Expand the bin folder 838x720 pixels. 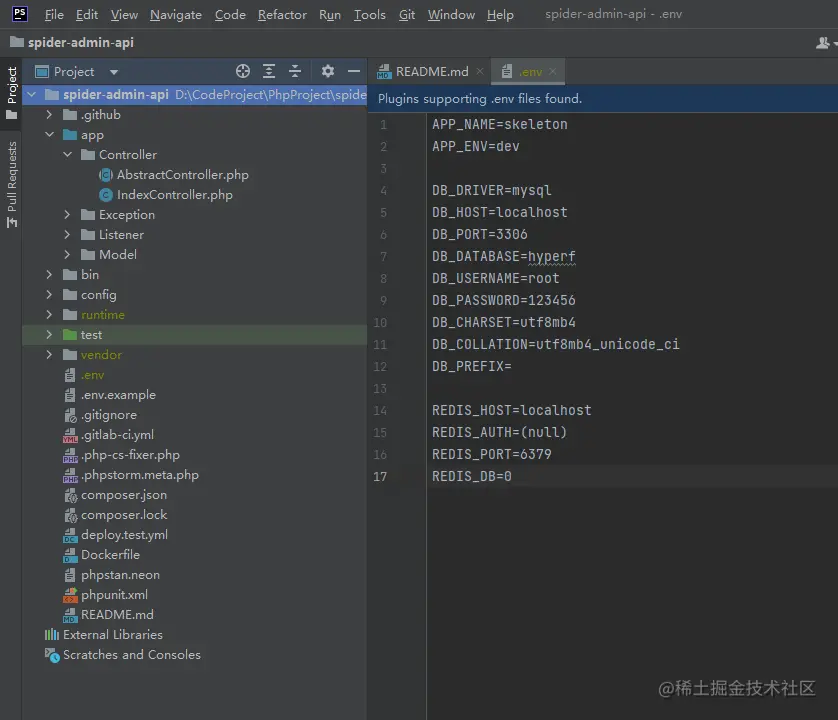pos(49,275)
